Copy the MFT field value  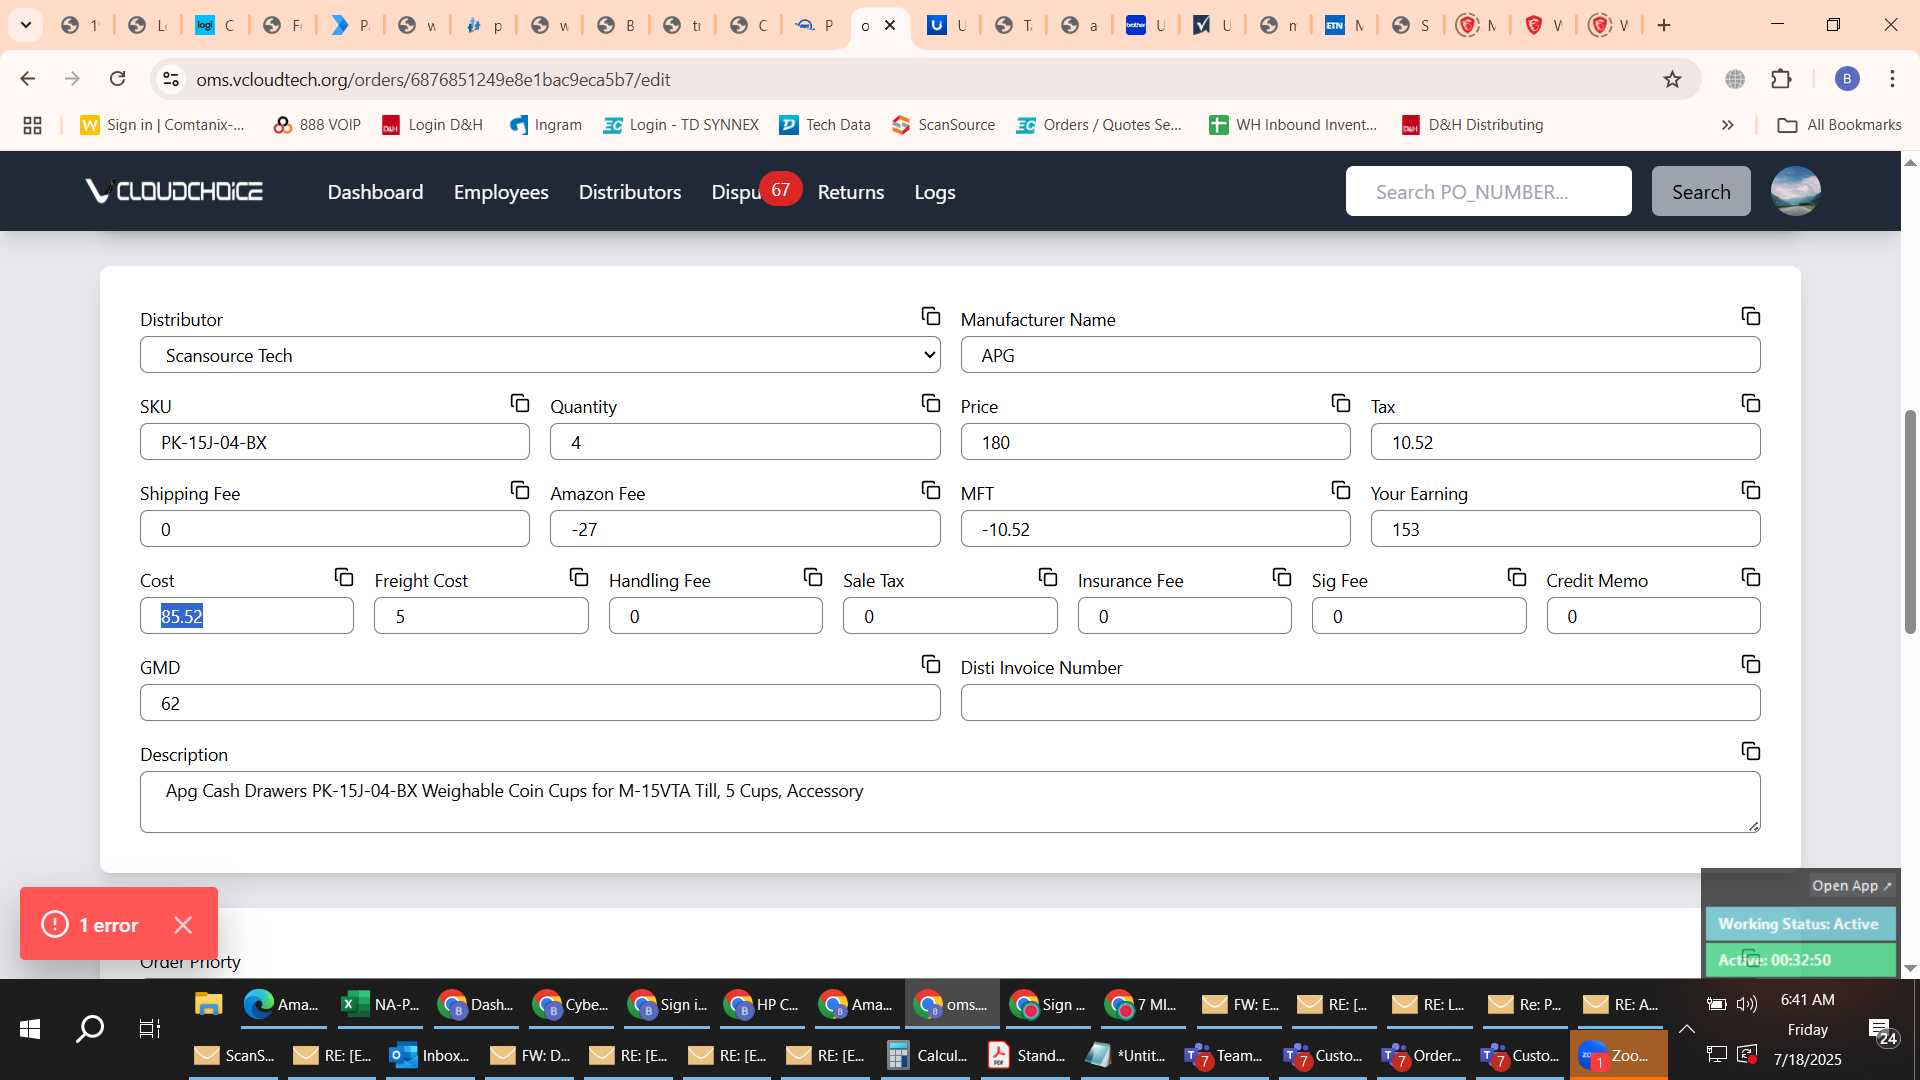coord(1340,490)
